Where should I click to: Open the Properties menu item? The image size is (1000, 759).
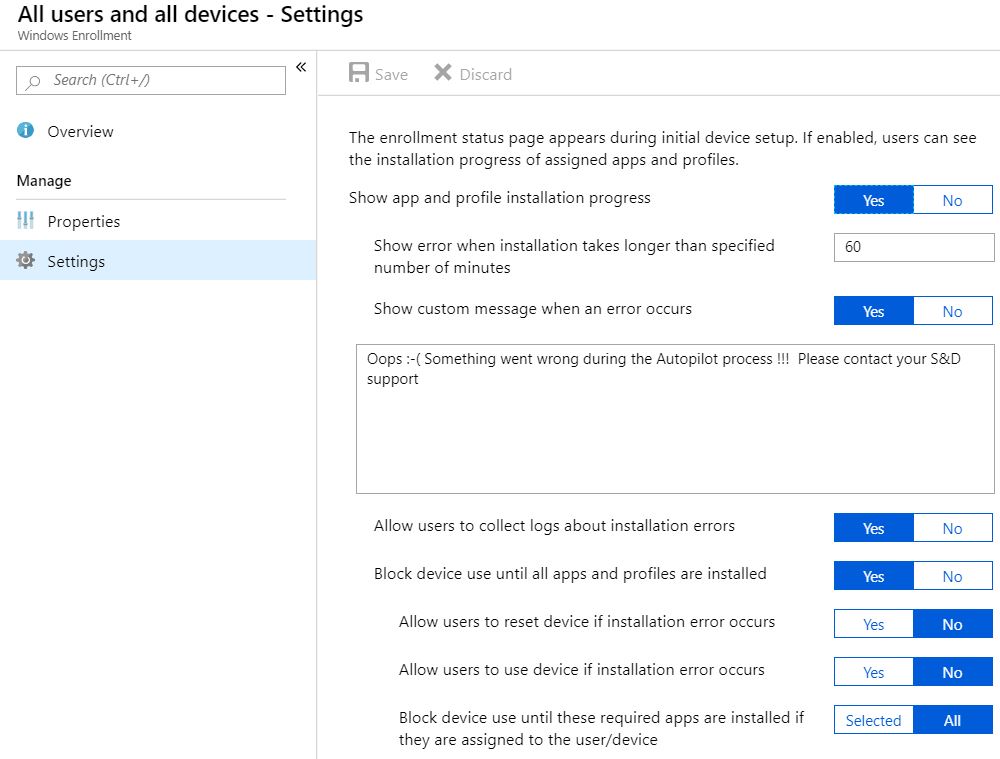click(83, 221)
